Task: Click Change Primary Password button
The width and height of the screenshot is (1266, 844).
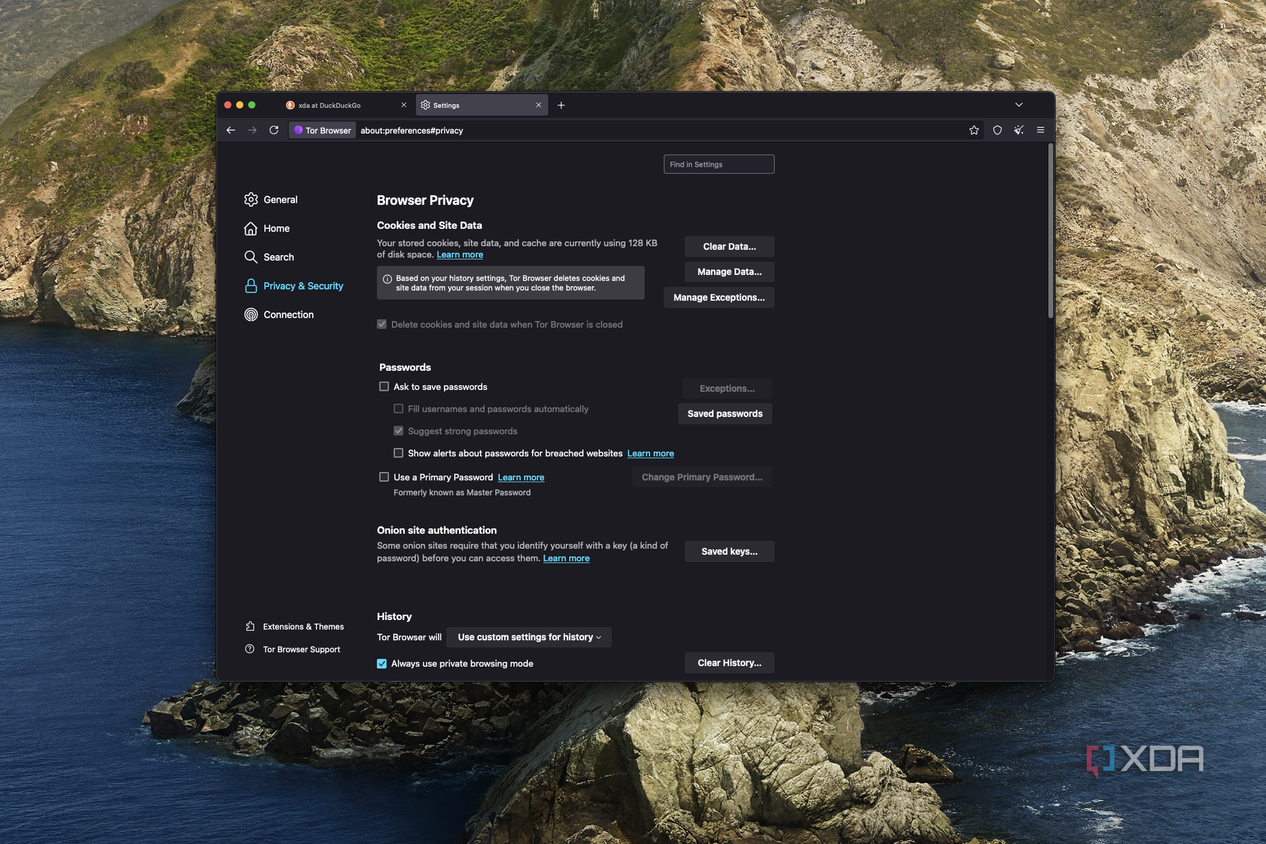Action: (702, 477)
